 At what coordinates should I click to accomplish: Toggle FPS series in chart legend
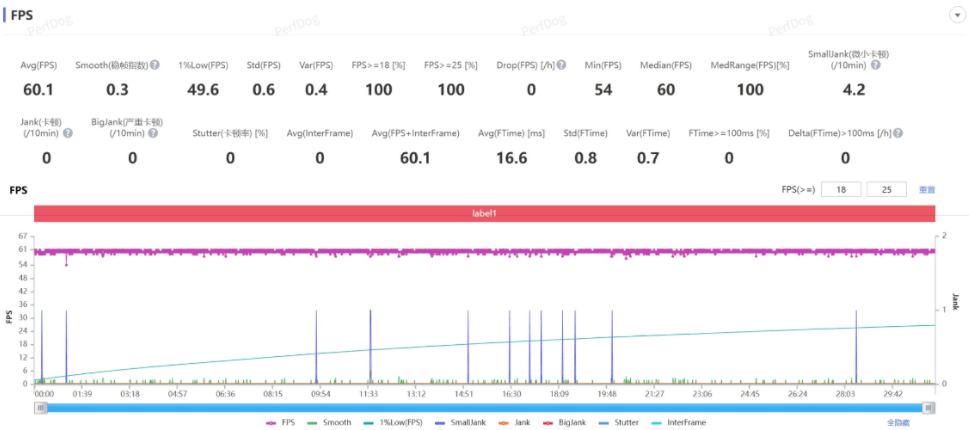pyautogui.click(x=281, y=423)
